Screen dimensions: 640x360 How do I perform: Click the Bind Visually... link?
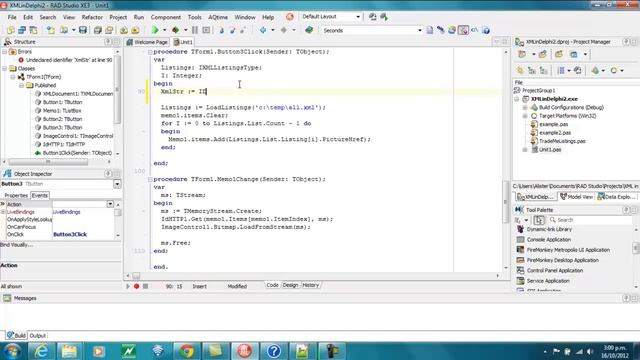pos(17,245)
